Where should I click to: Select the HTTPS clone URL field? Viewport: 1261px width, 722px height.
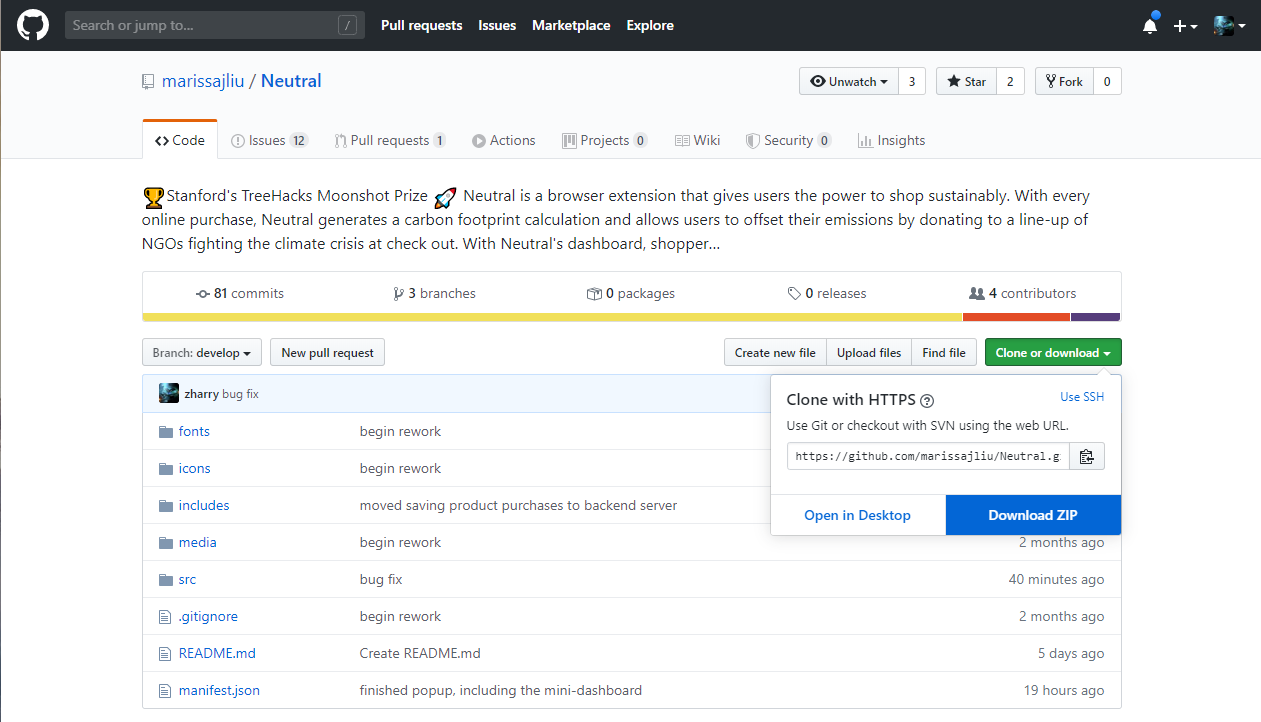(928, 456)
